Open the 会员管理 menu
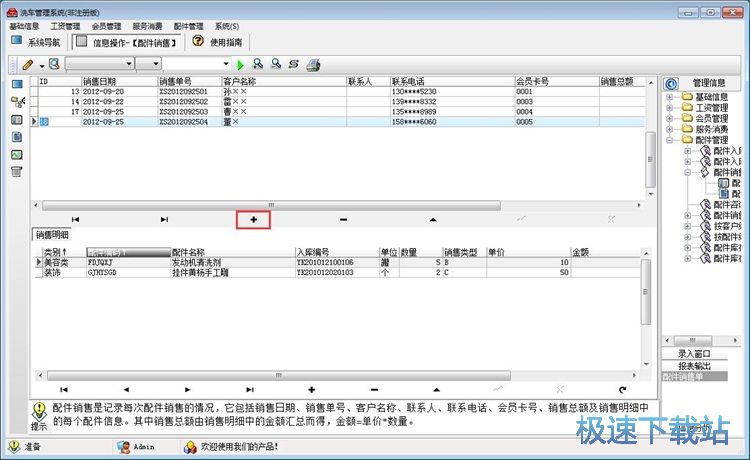The height and width of the screenshot is (460, 750). coord(106,26)
